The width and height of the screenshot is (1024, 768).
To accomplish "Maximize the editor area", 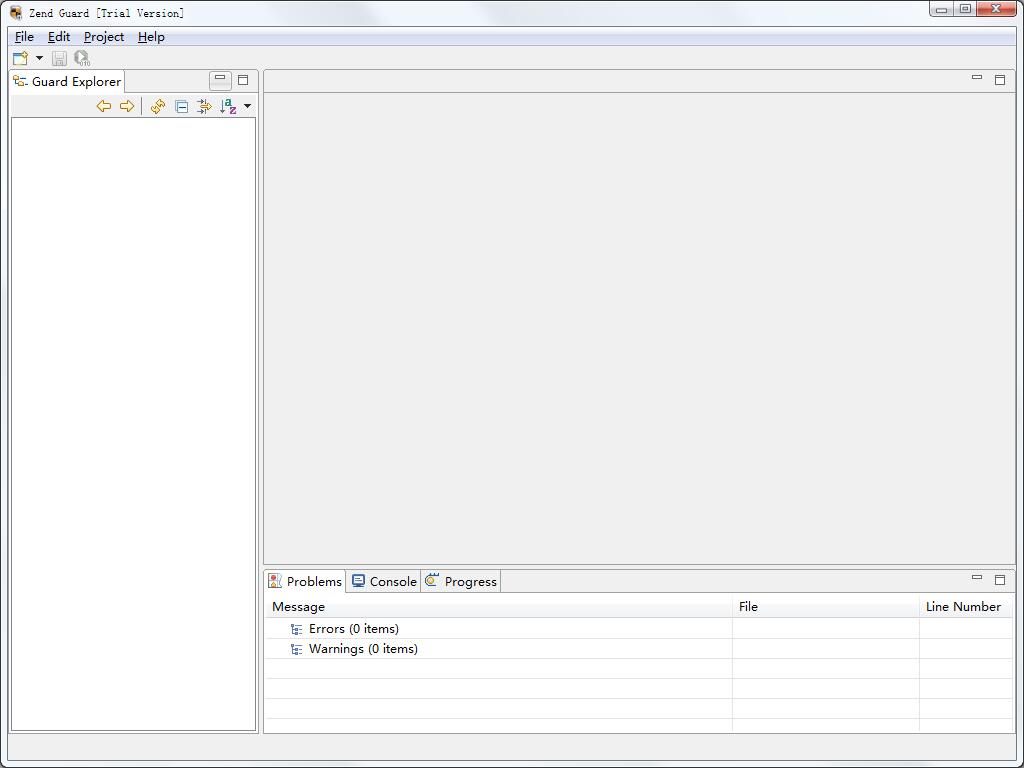I will (x=1000, y=80).
